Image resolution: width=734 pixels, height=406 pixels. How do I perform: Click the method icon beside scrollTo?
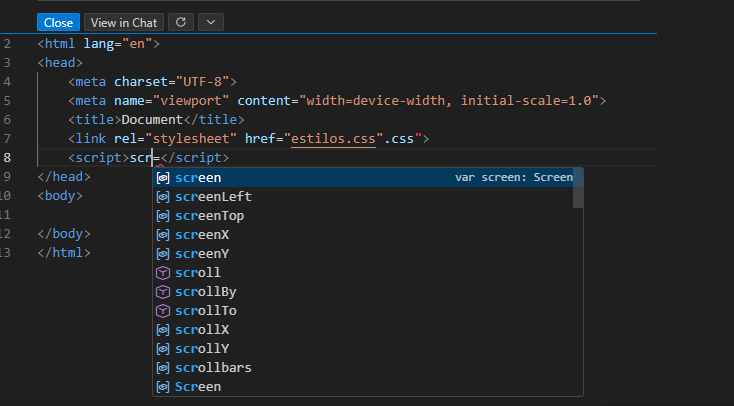pos(164,311)
